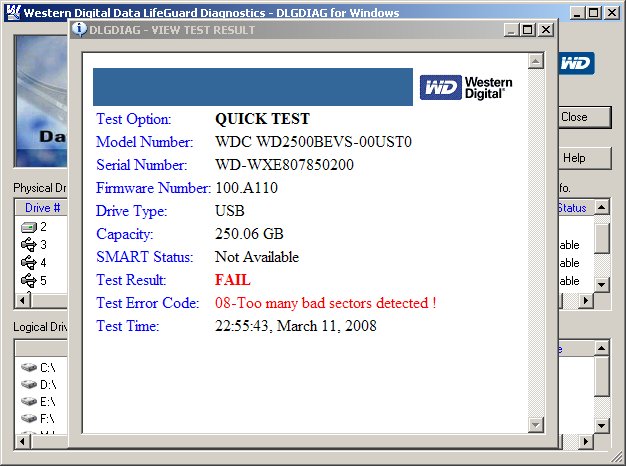Select physical drive 2 hard disk icon
Image resolution: width=626 pixels, height=466 pixels.
click(28, 227)
